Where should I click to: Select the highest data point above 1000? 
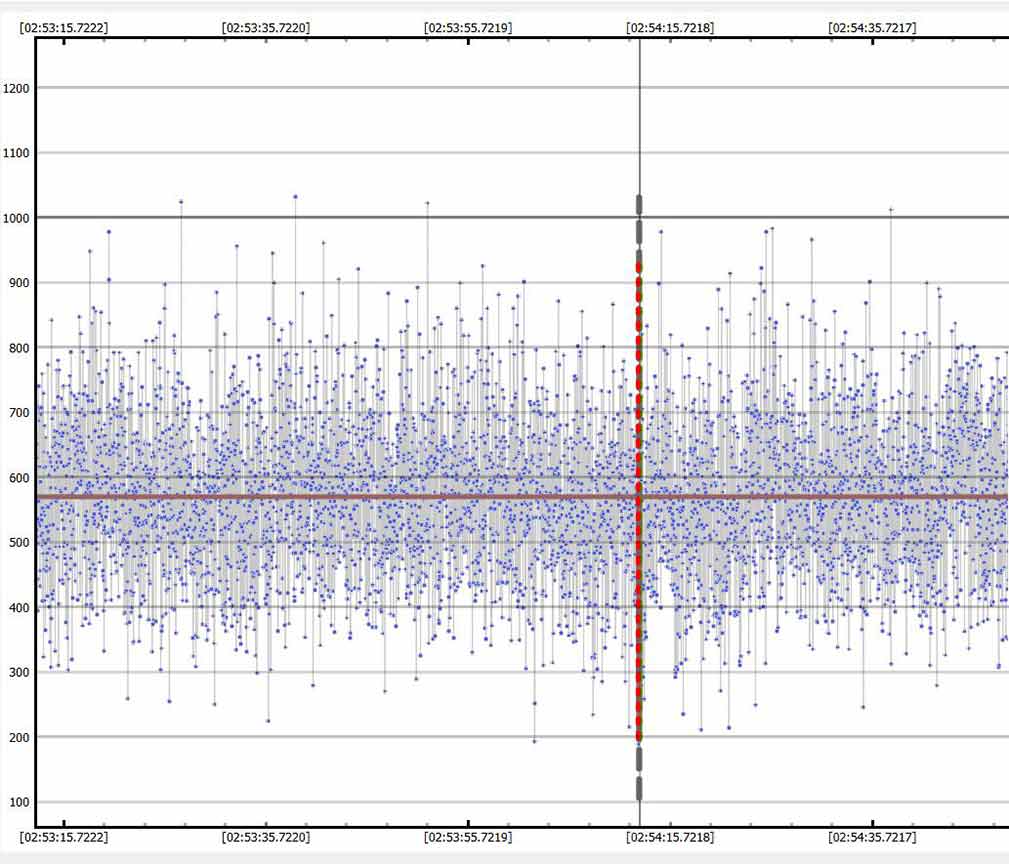[x=295, y=197]
